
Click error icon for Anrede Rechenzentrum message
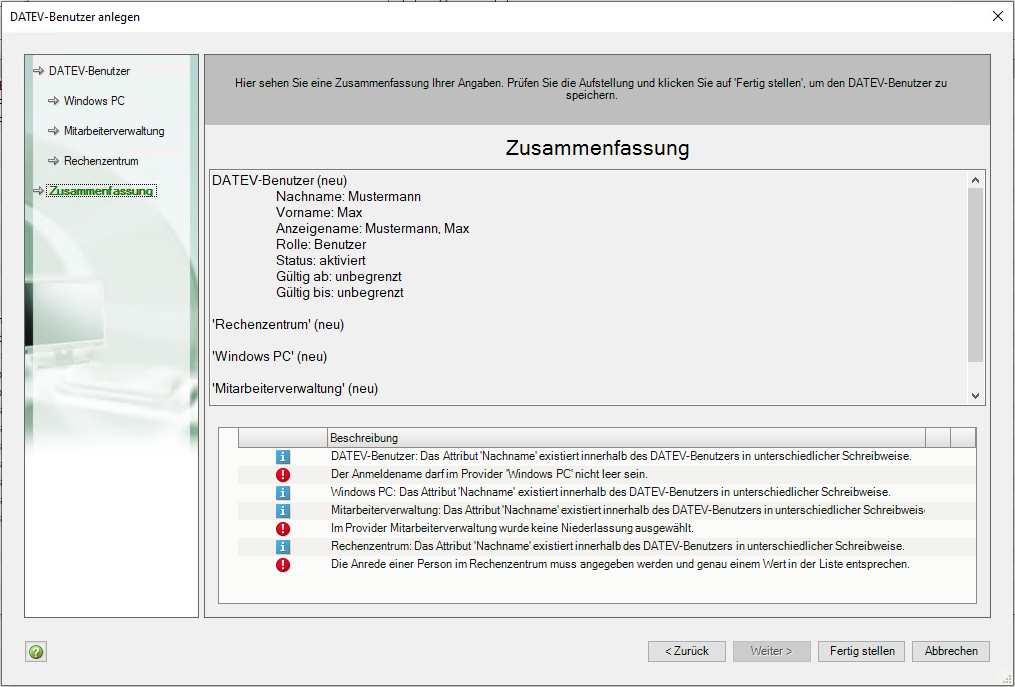coord(283,565)
